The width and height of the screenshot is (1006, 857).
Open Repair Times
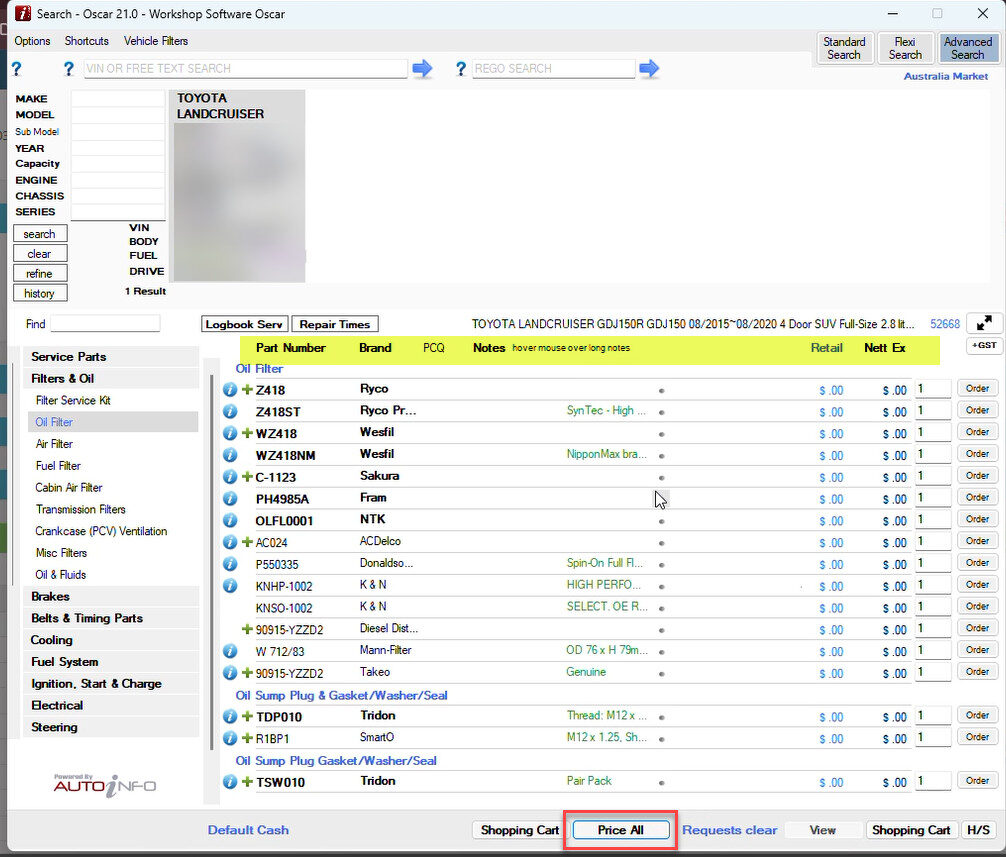tap(335, 324)
